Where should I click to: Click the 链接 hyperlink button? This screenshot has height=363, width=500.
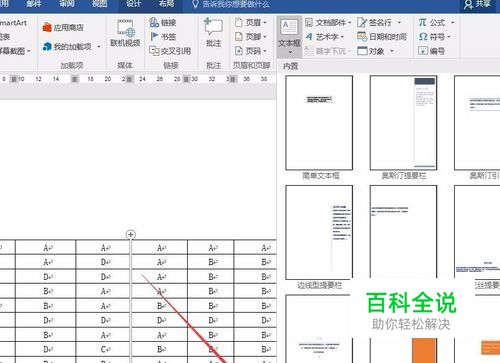click(x=163, y=23)
